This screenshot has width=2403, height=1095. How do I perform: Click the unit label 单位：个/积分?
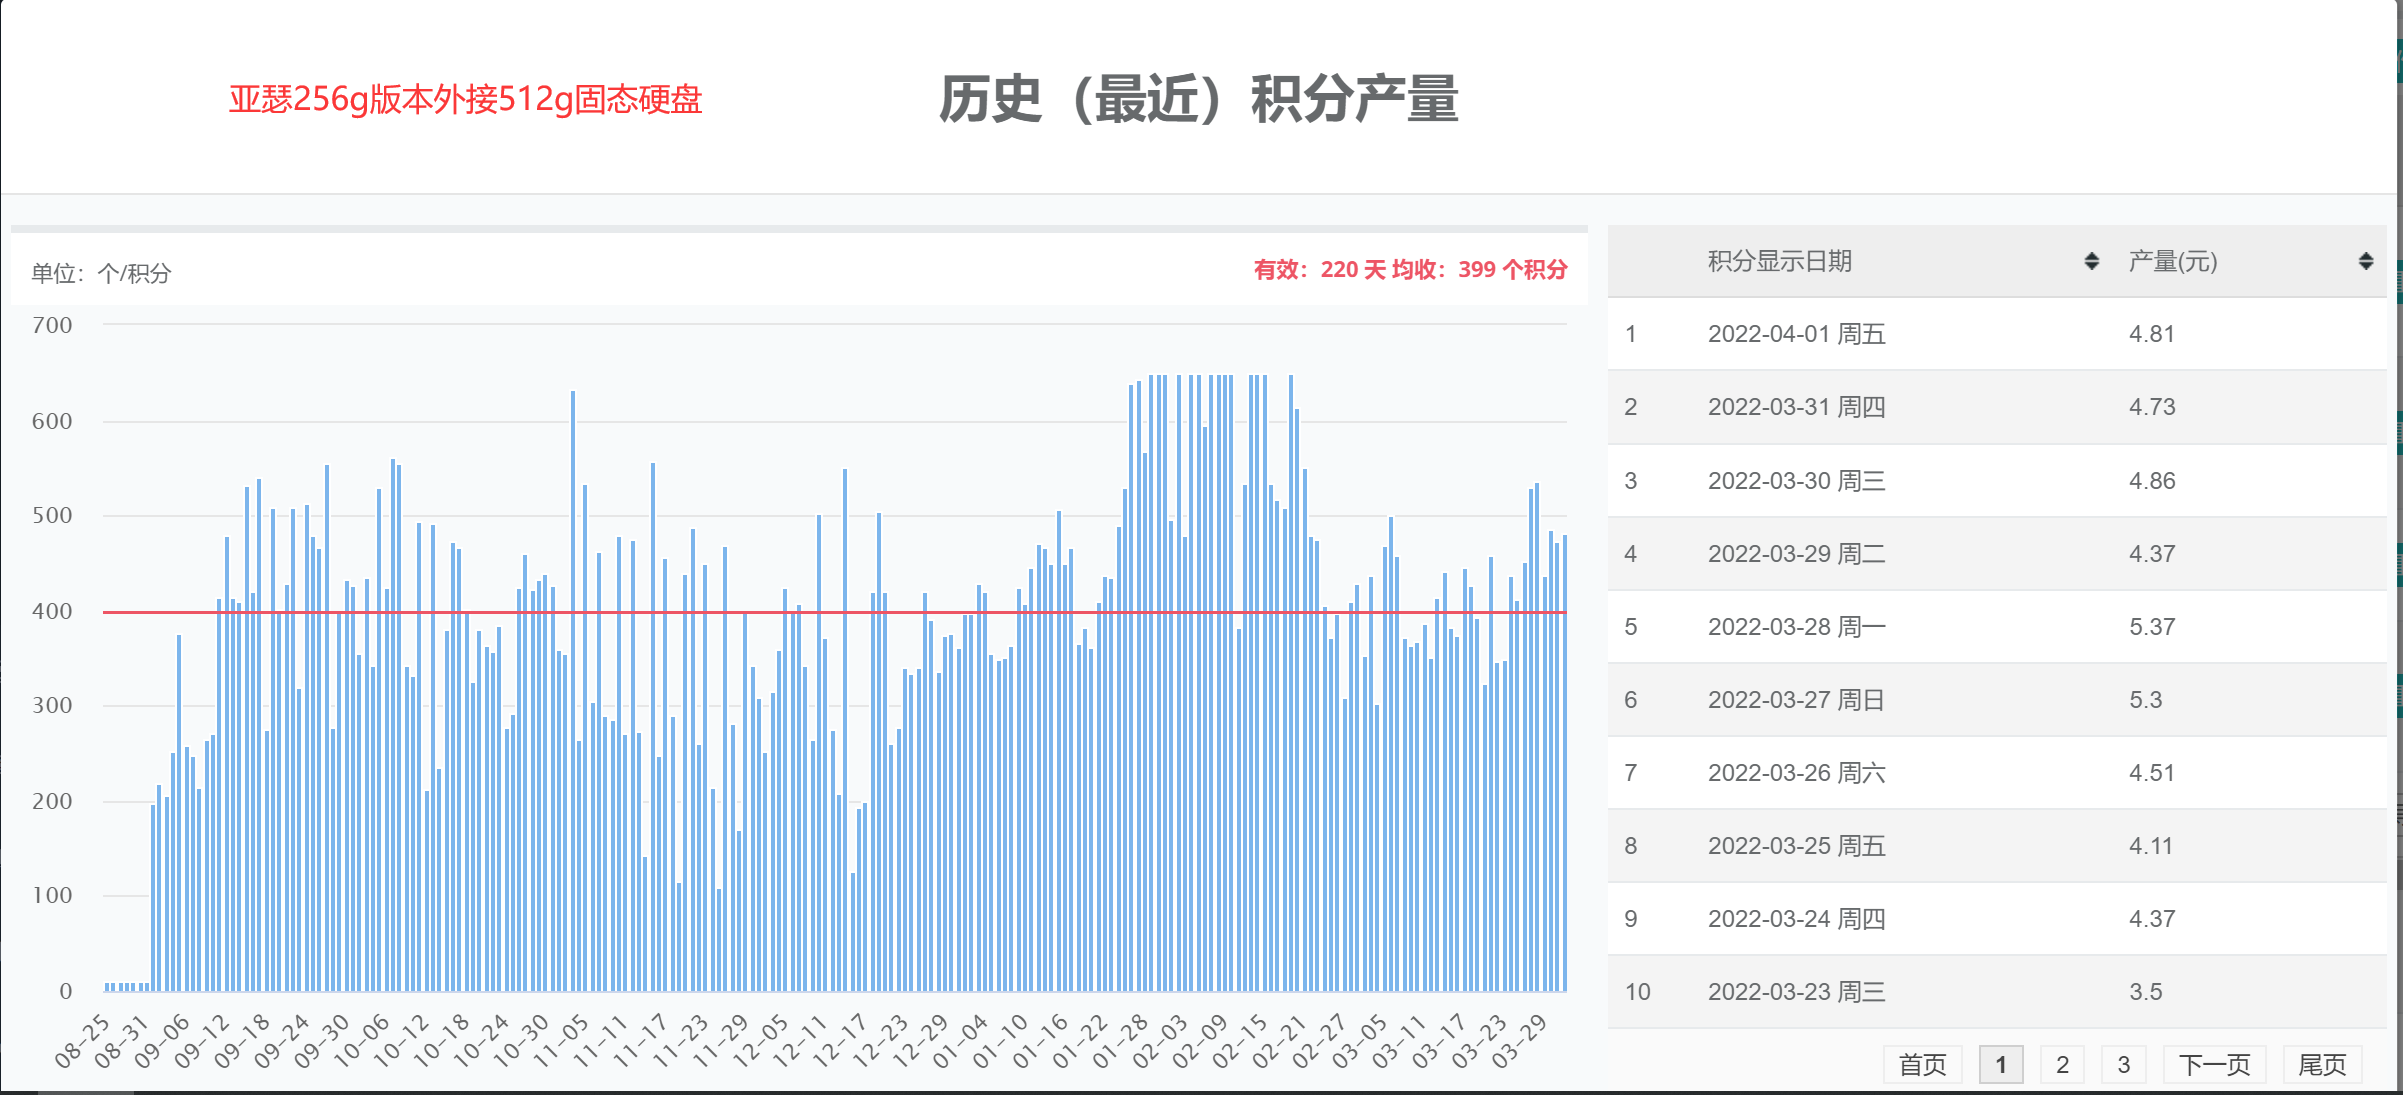[x=101, y=273]
